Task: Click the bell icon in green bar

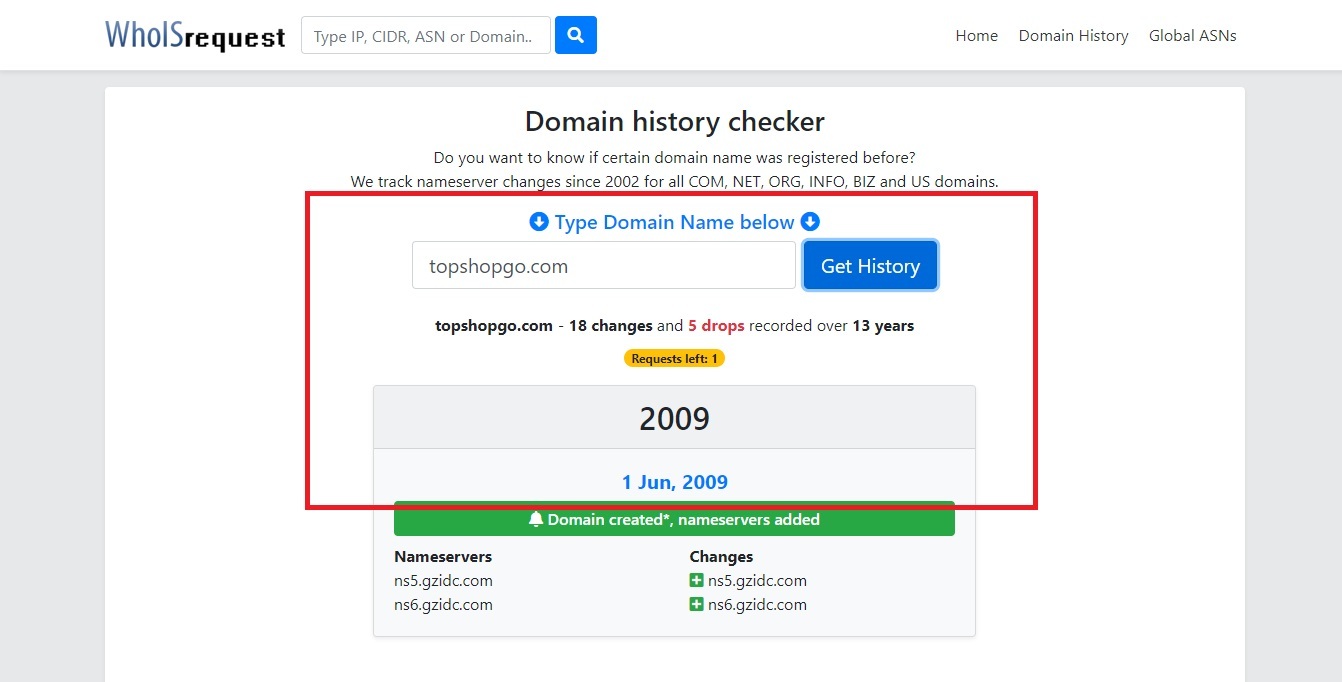Action: coord(536,519)
